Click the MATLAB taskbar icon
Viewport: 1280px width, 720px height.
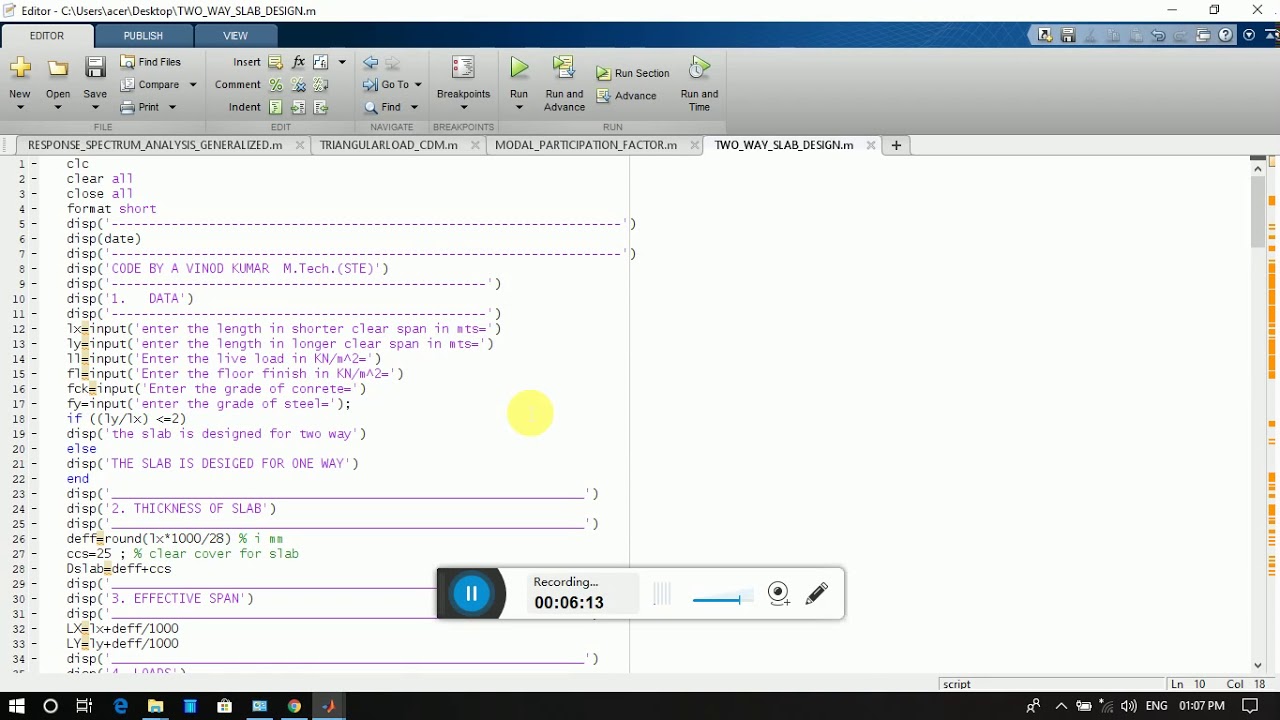329,706
